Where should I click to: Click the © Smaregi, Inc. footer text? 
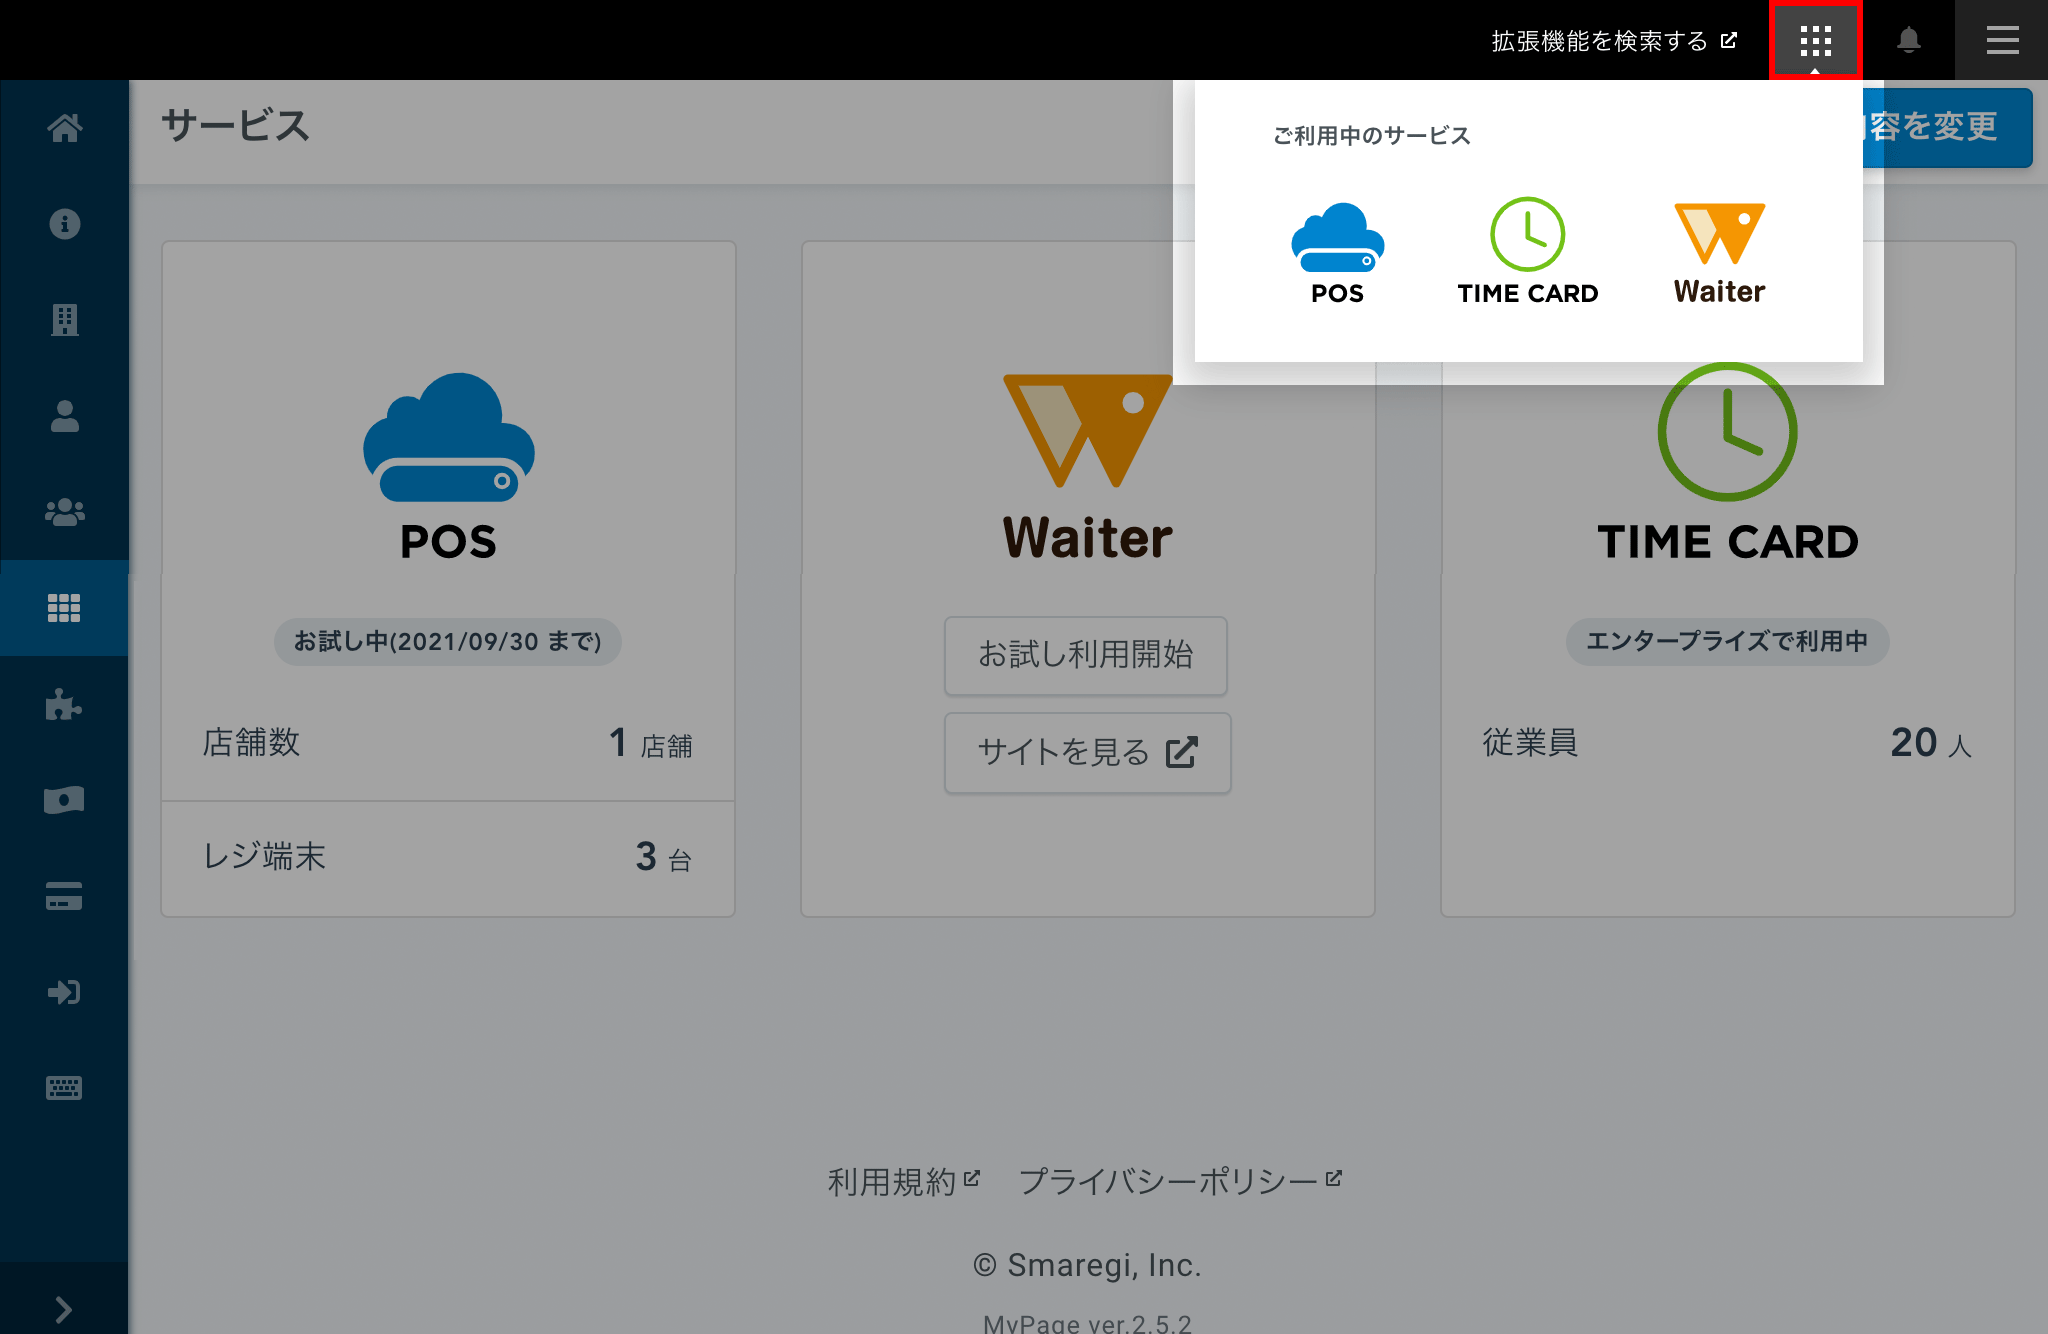click(x=1087, y=1265)
